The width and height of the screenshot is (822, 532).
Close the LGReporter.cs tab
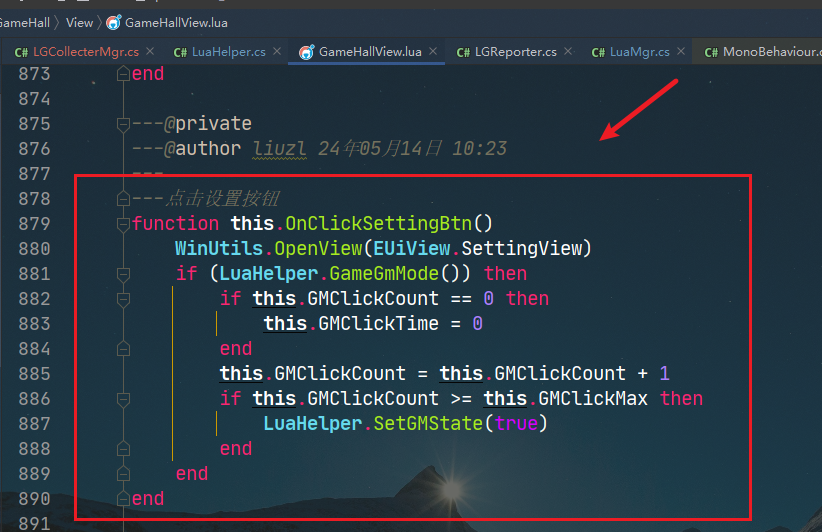click(568, 52)
